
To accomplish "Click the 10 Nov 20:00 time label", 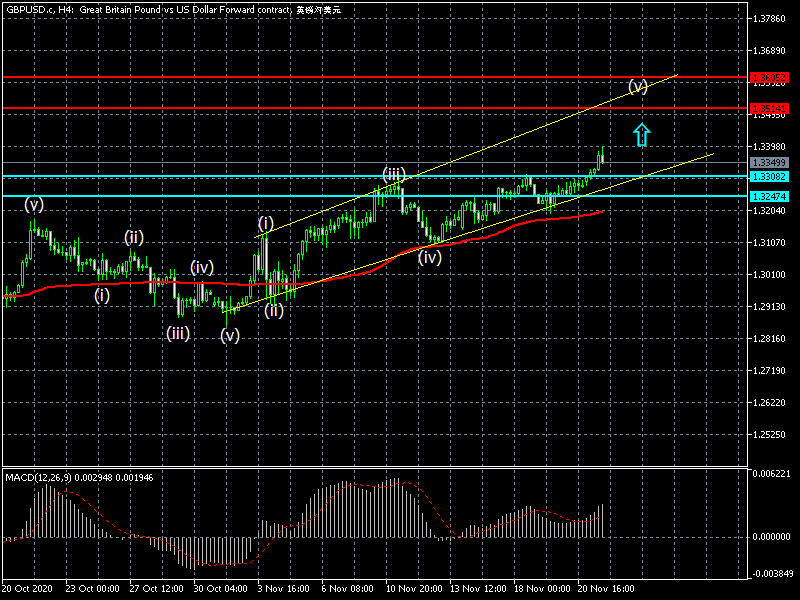I will pyautogui.click(x=414, y=588).
